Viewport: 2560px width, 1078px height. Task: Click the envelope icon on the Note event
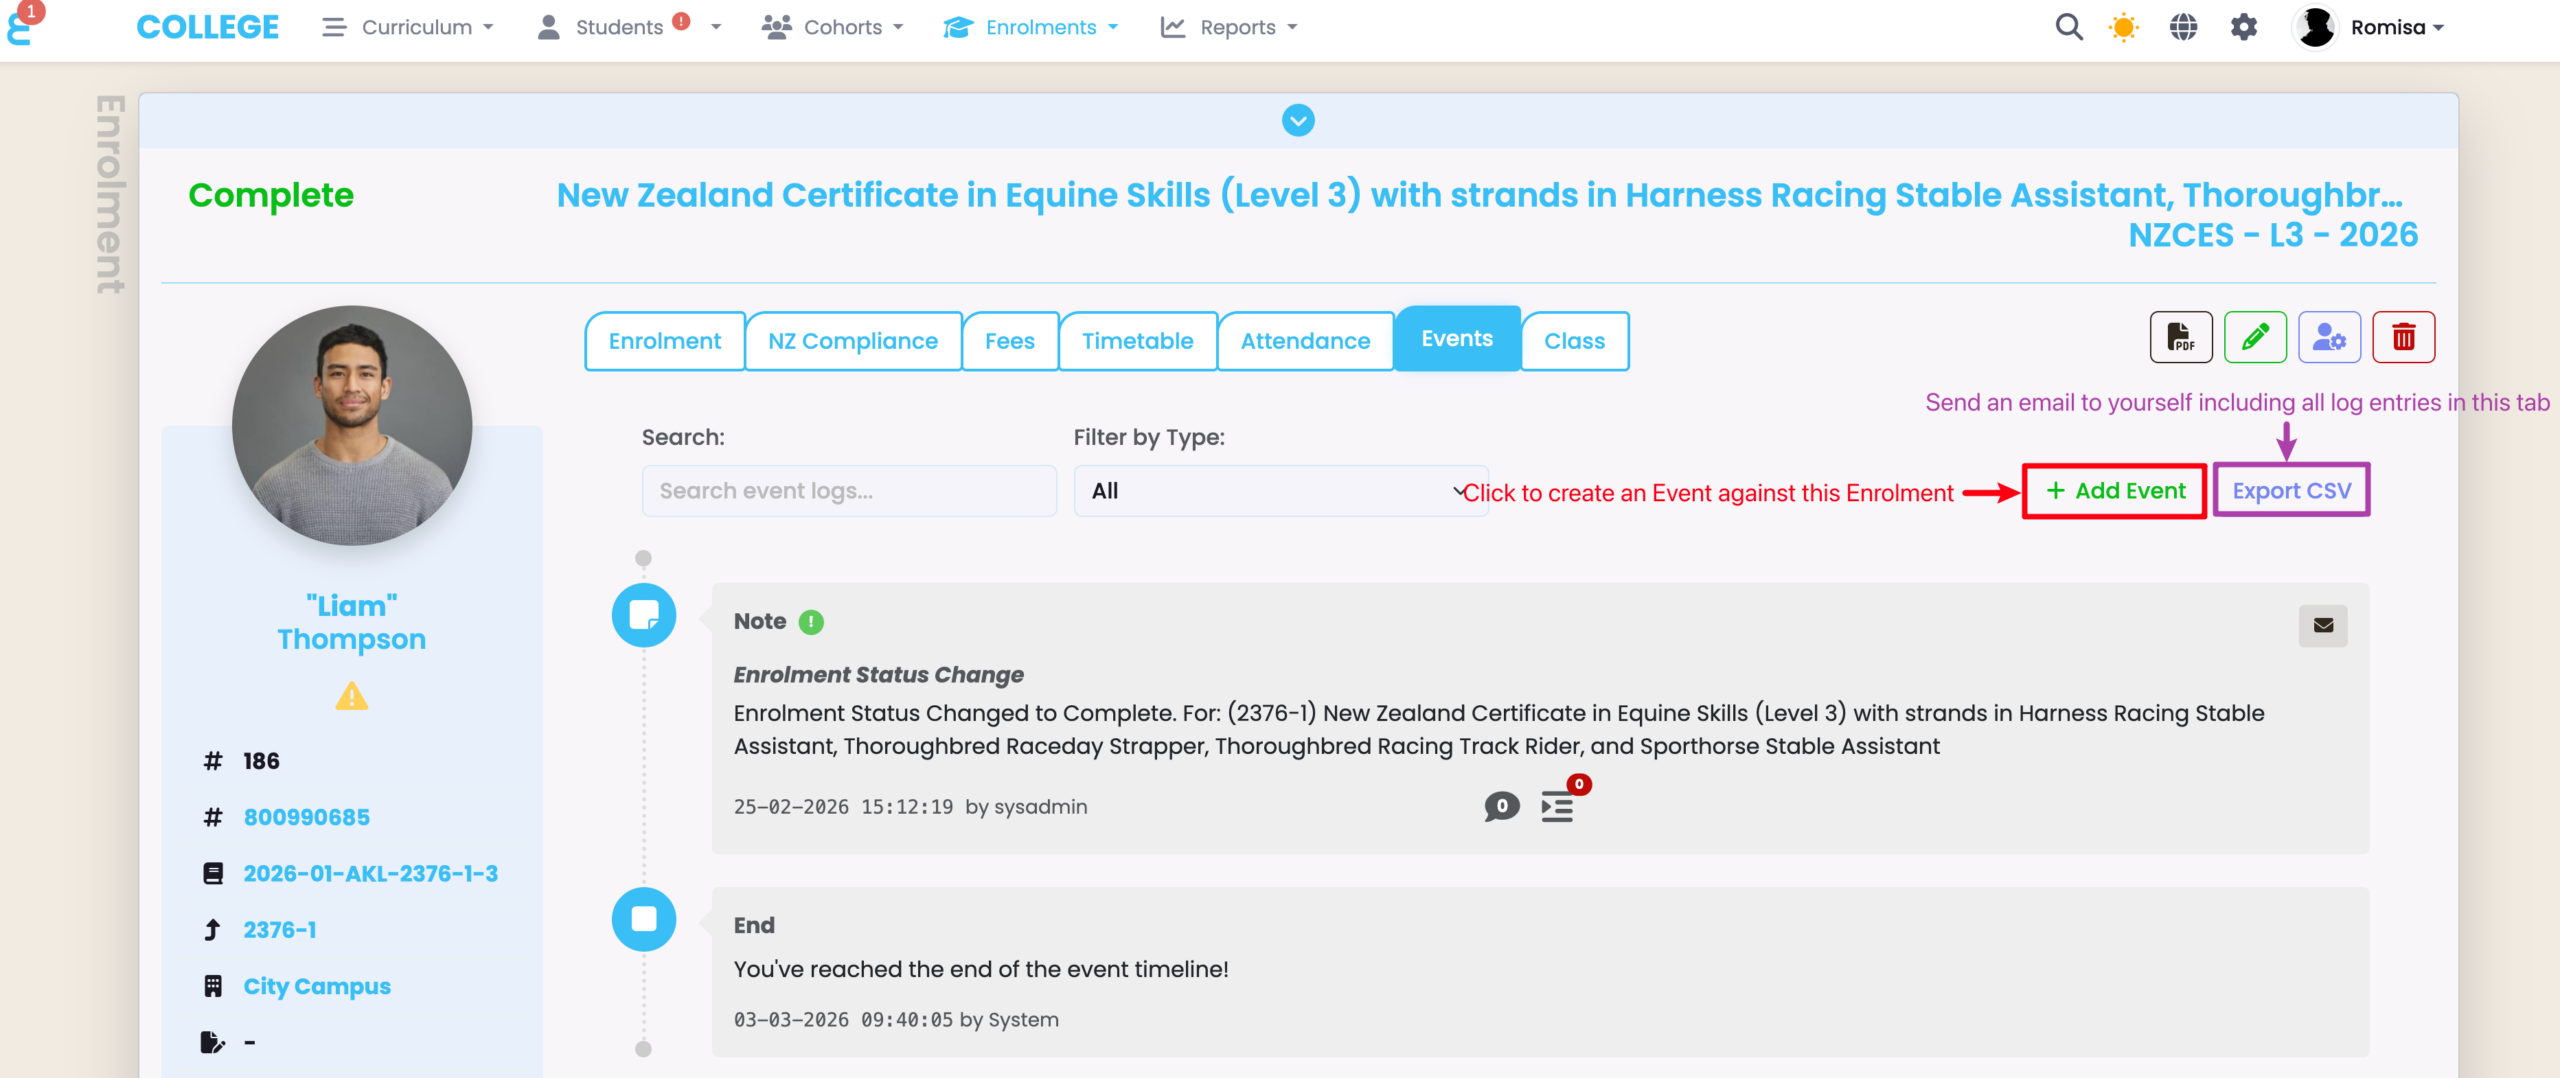pos(2322,626)
